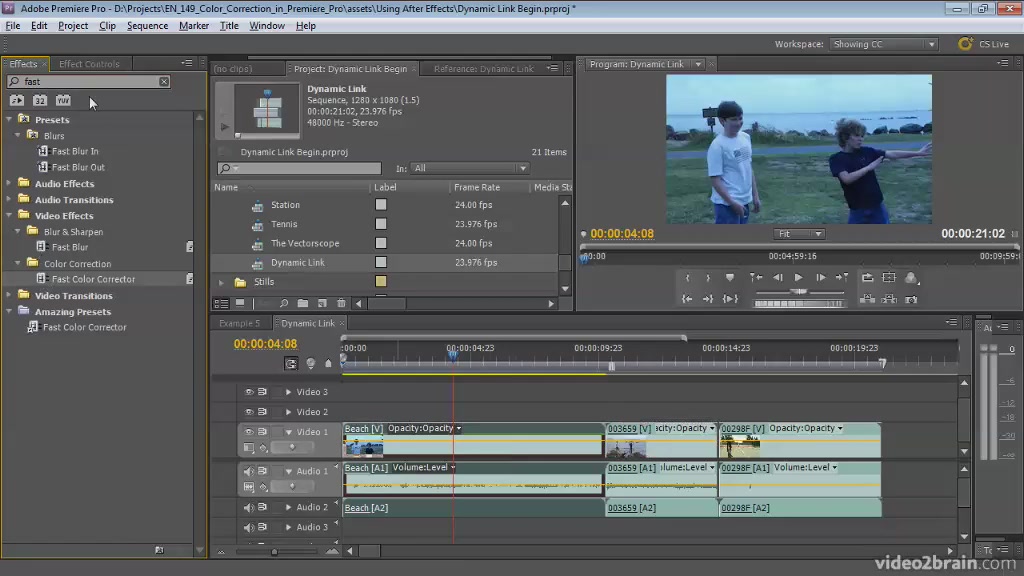Open the Marker menu
The width and height of the screenshot is (1024, 576).
click(194, 25)
